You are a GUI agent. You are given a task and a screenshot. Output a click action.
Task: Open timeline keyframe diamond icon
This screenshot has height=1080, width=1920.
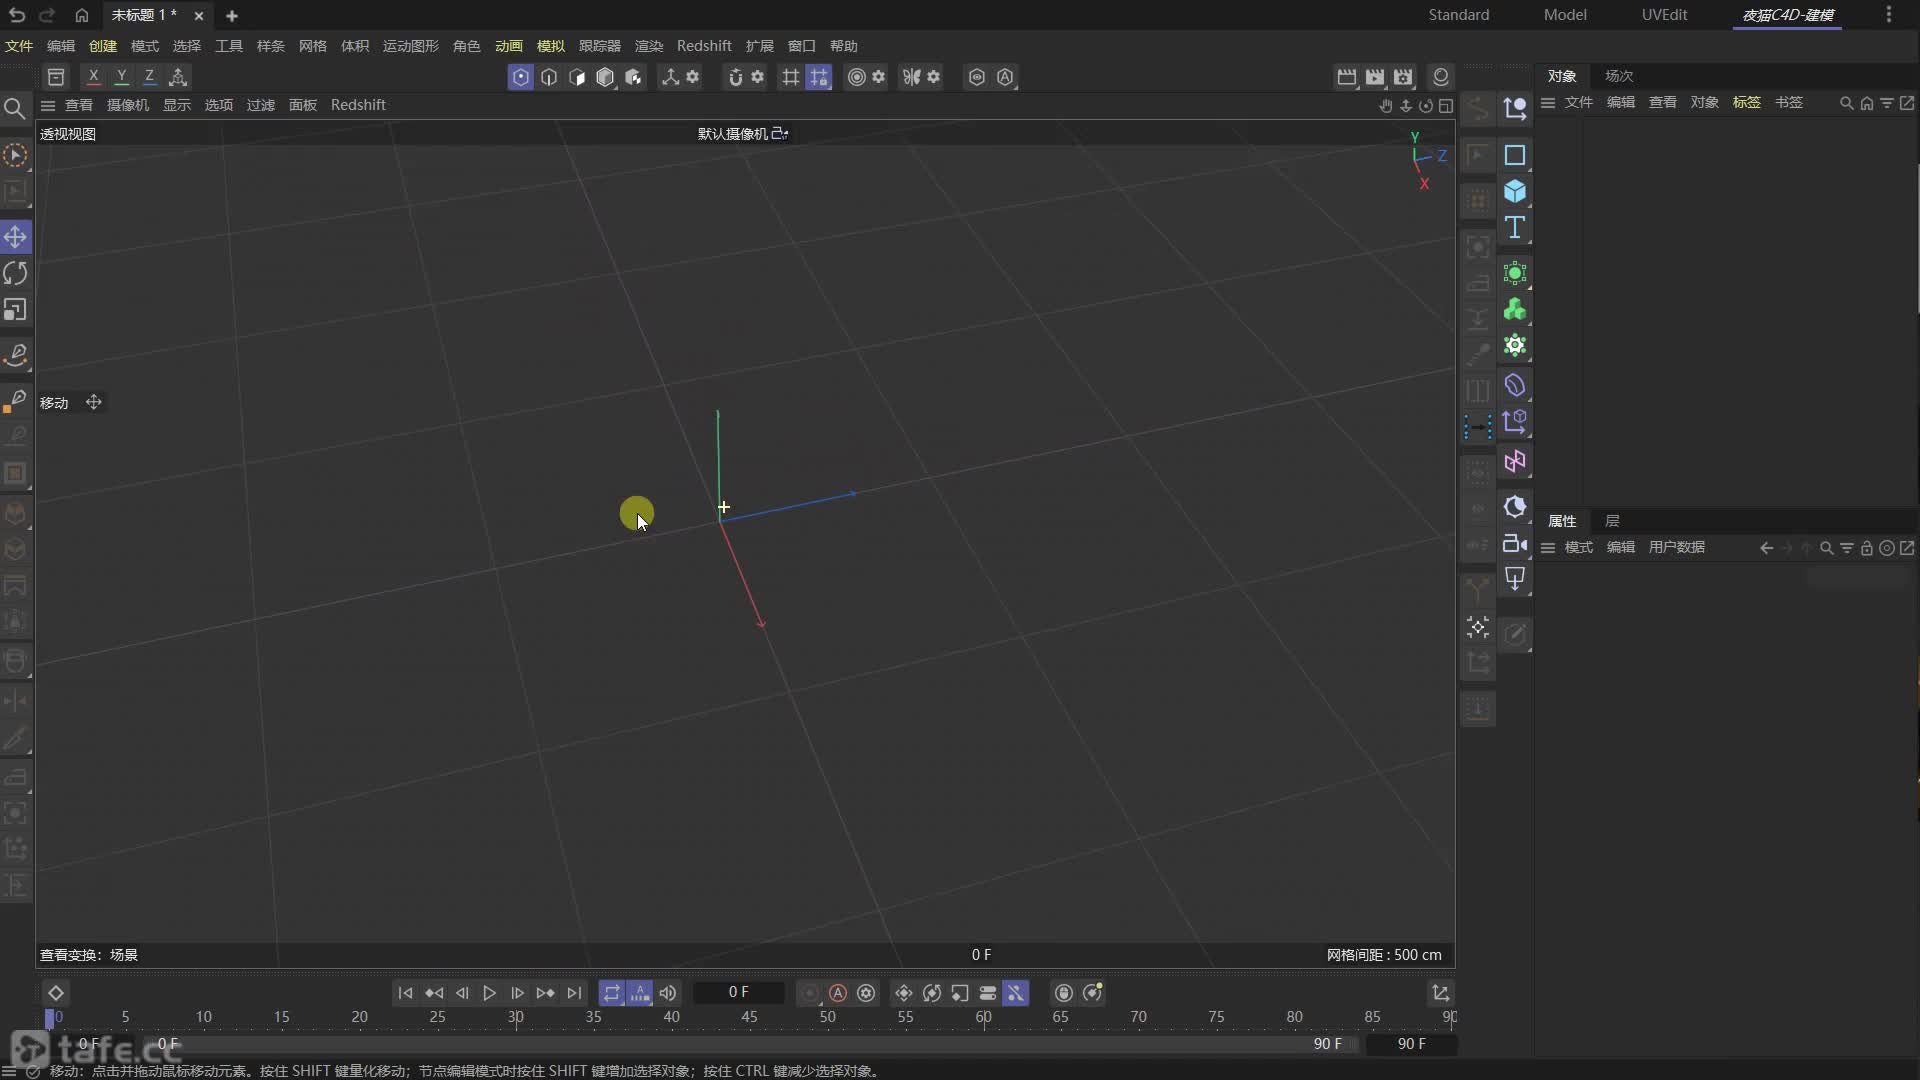click(x=56, y=993)
